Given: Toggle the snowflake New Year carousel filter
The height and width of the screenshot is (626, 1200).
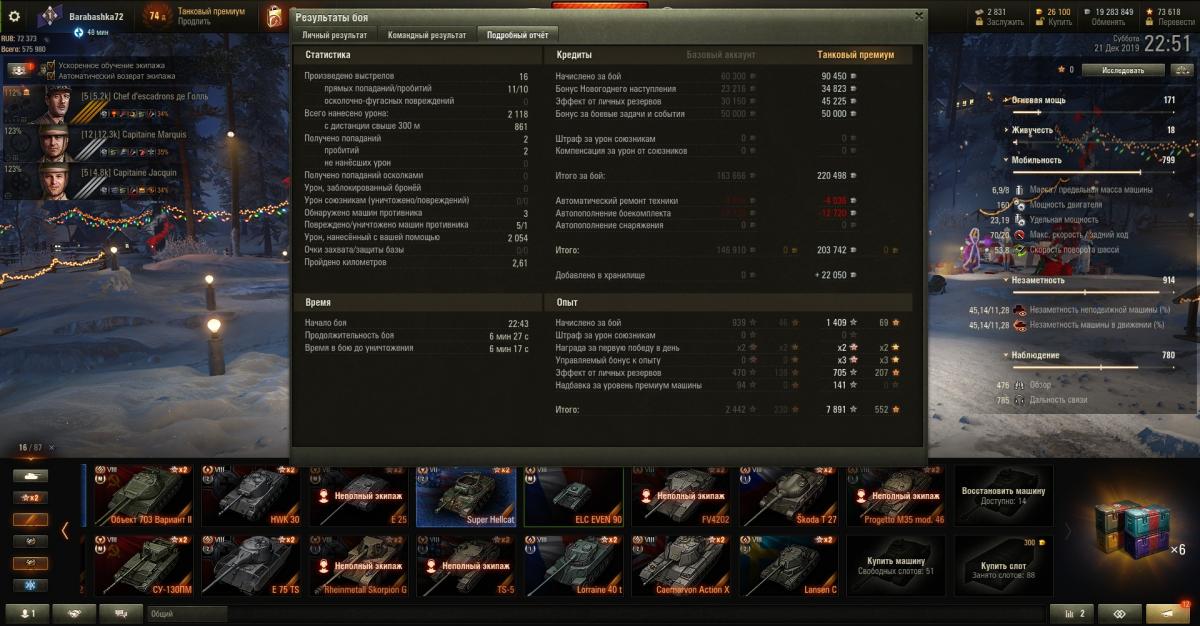Looking at the screenshot, I should click(x=30, y=585).
